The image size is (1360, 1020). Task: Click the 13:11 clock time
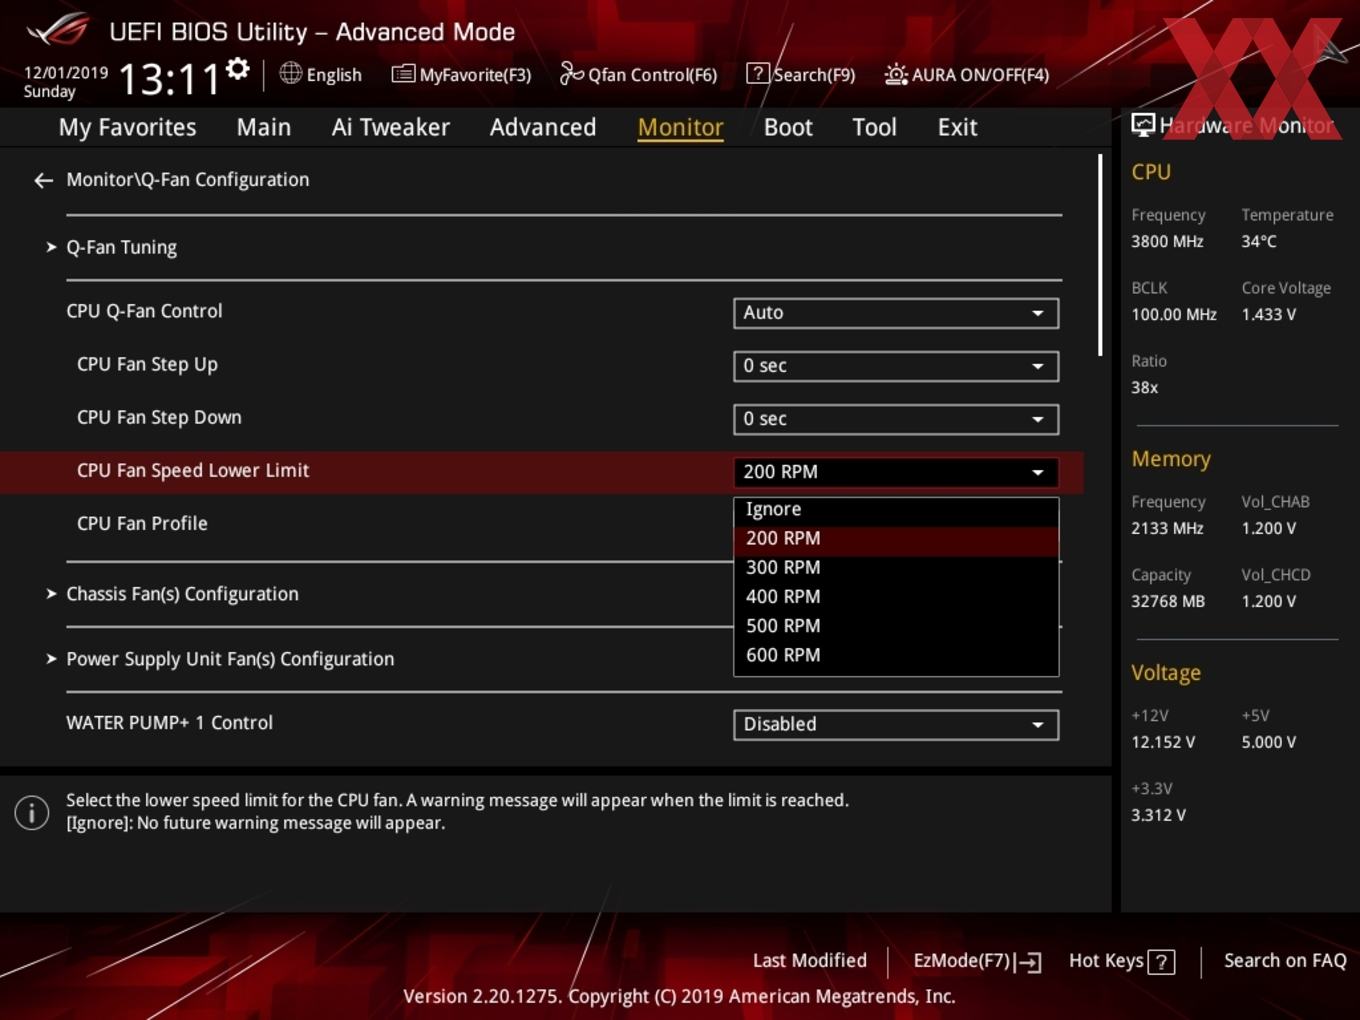coord(169,78)
